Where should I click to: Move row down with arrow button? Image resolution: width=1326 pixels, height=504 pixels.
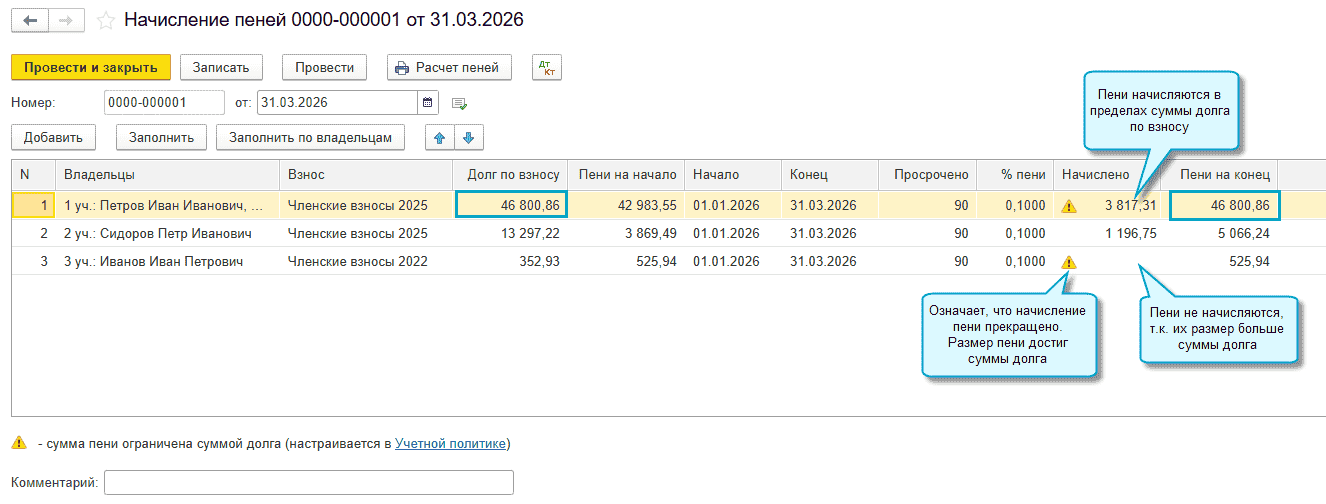click(x=468, y=137)
